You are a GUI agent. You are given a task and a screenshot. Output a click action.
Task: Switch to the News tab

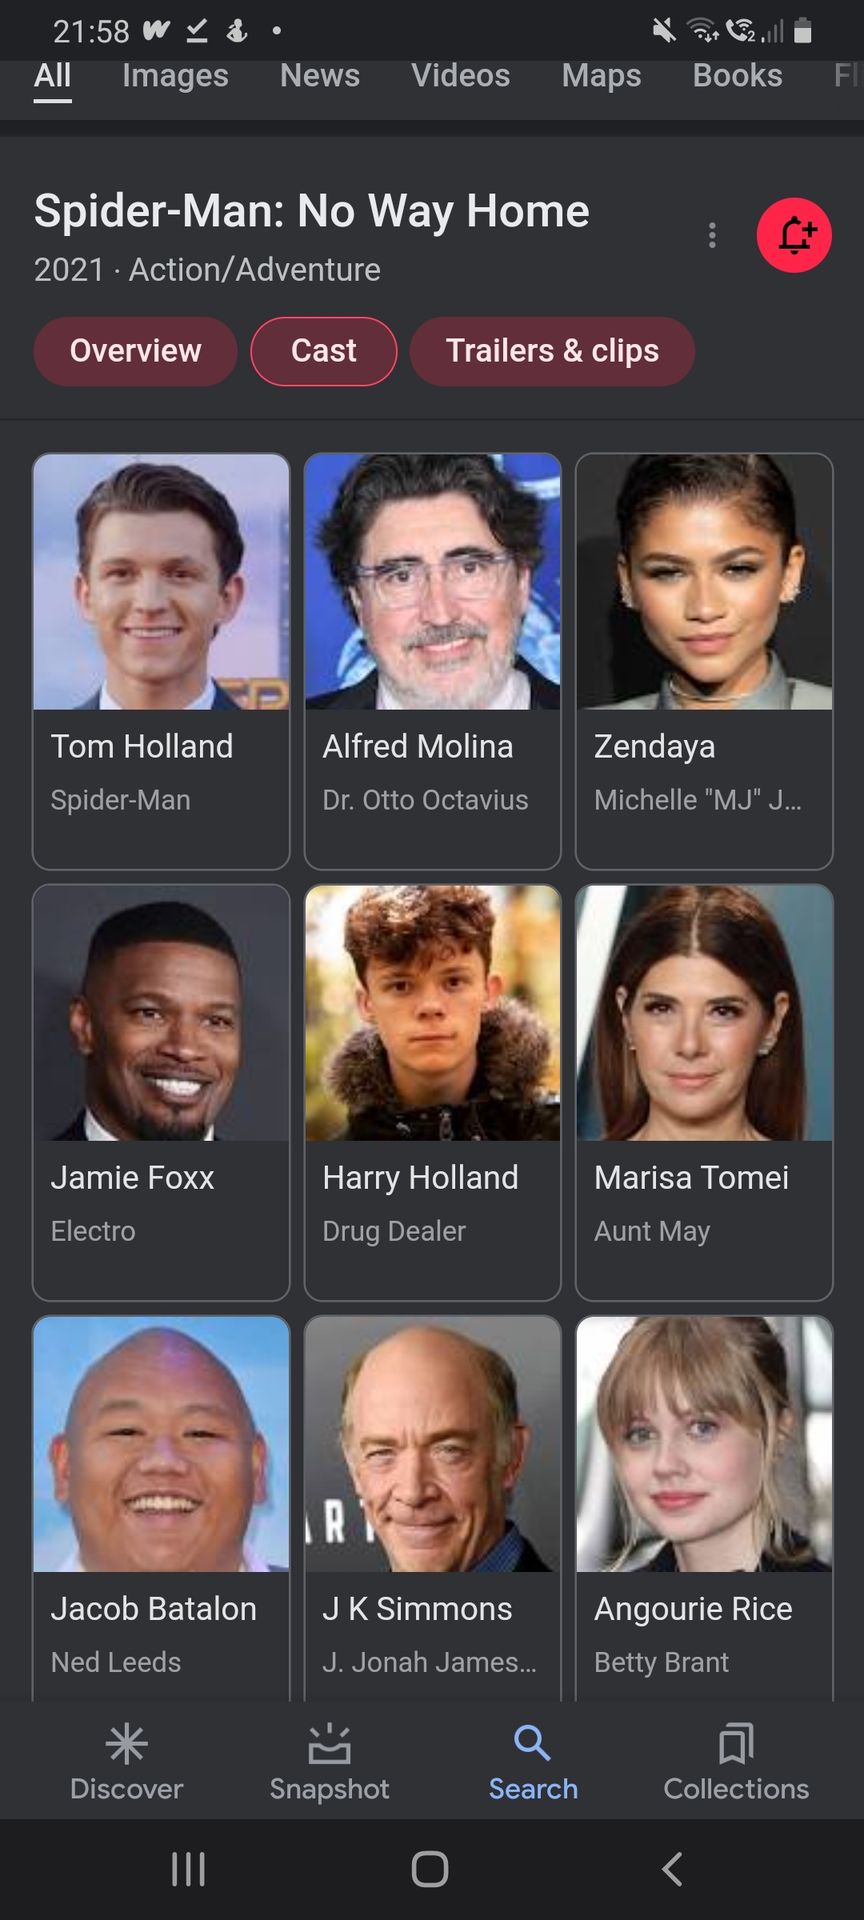(x=320, y=76)
